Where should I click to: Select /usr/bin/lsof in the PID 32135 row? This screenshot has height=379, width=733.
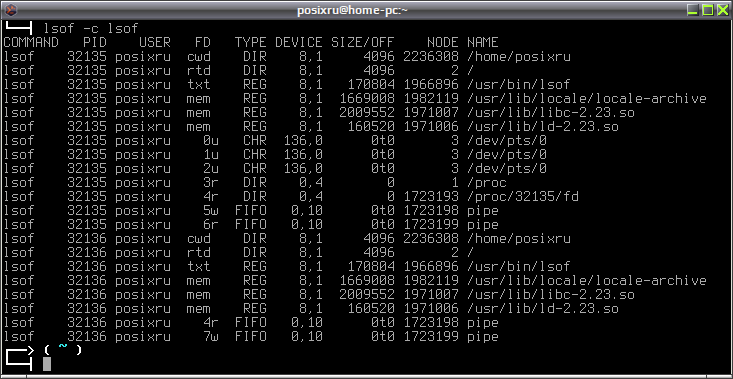518,85
